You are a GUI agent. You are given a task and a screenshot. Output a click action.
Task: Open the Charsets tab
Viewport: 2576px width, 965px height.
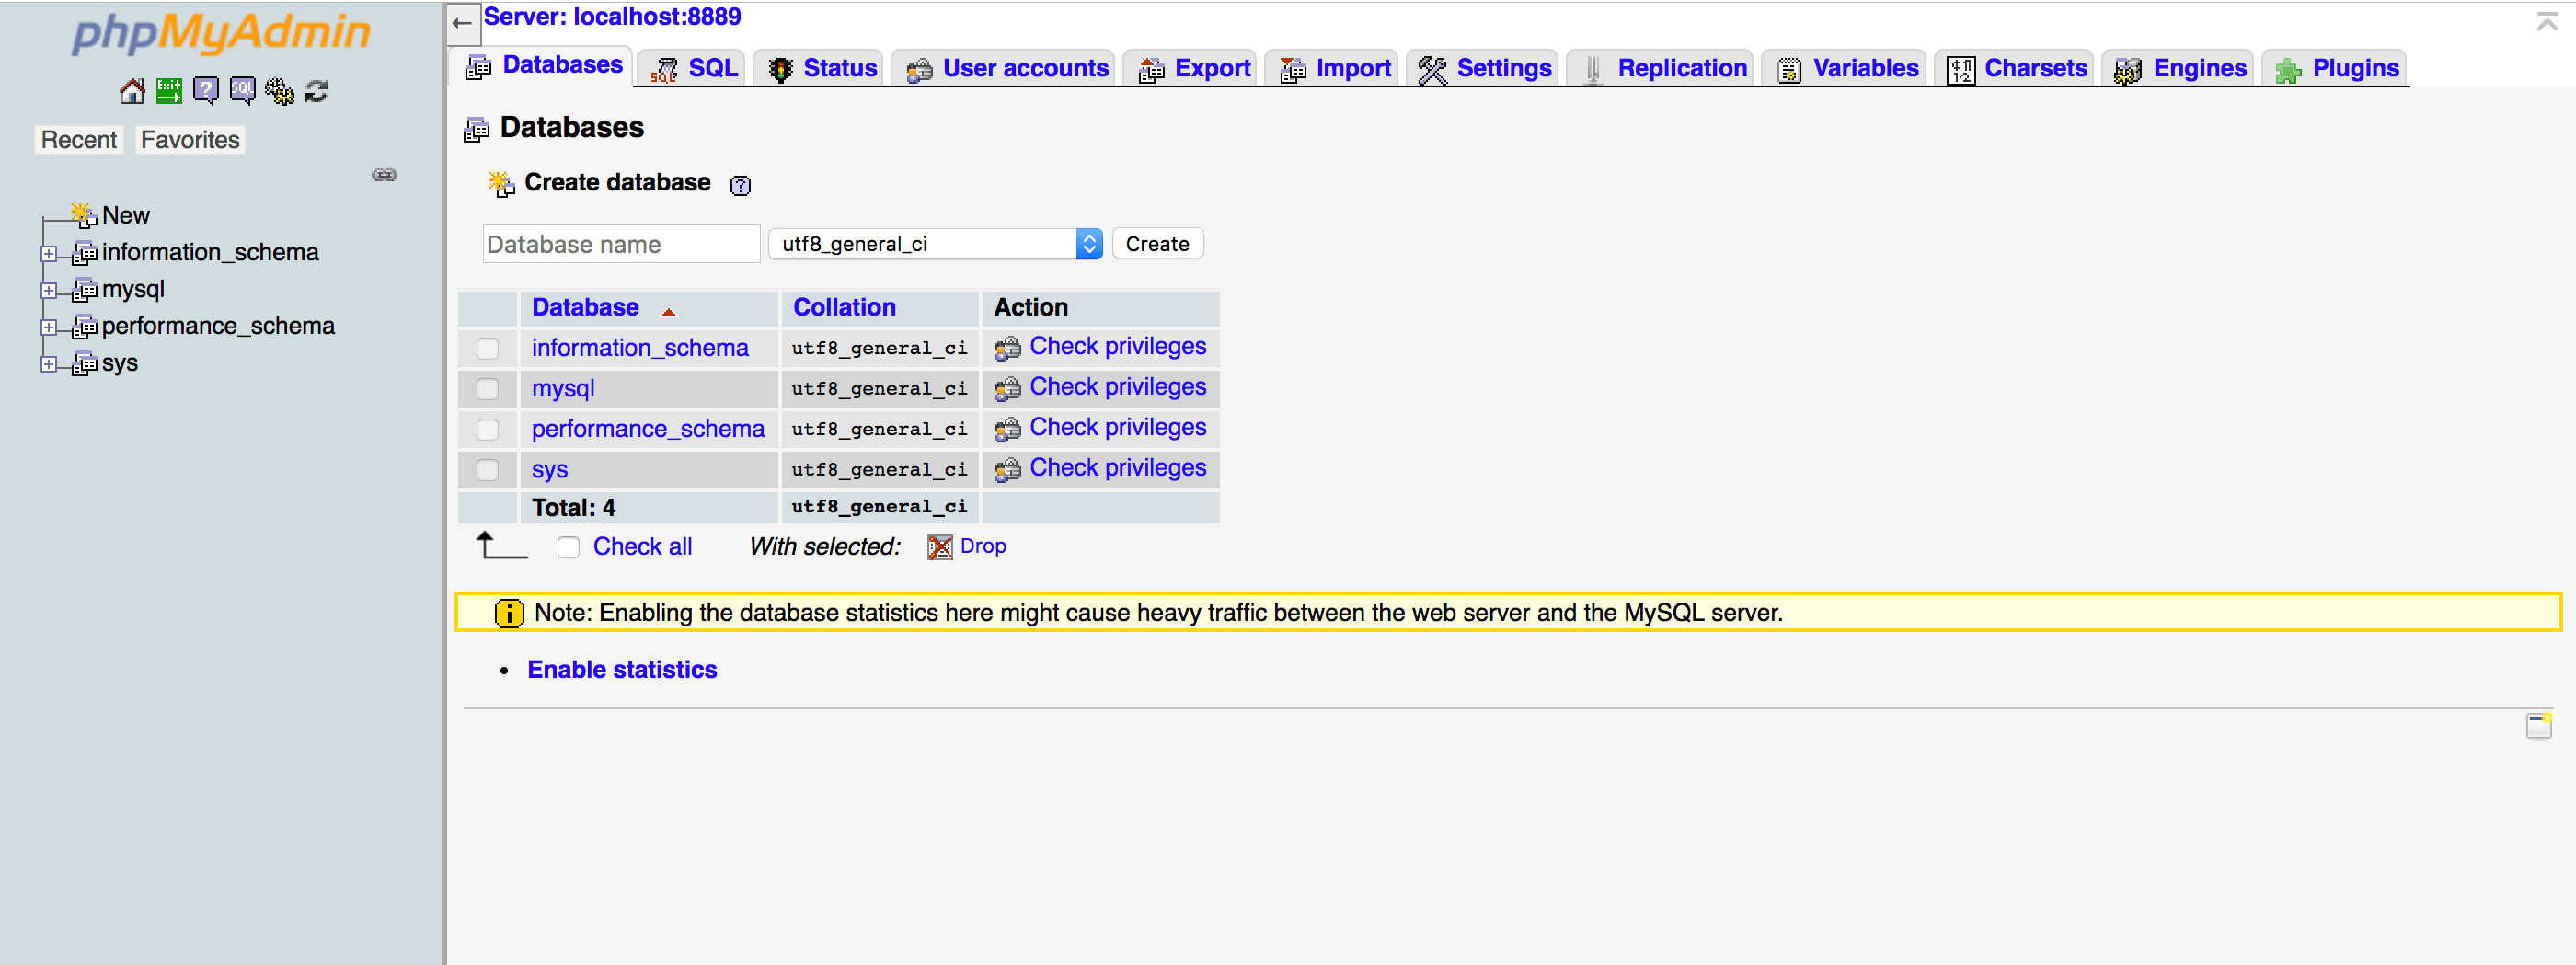point(2016,68)
